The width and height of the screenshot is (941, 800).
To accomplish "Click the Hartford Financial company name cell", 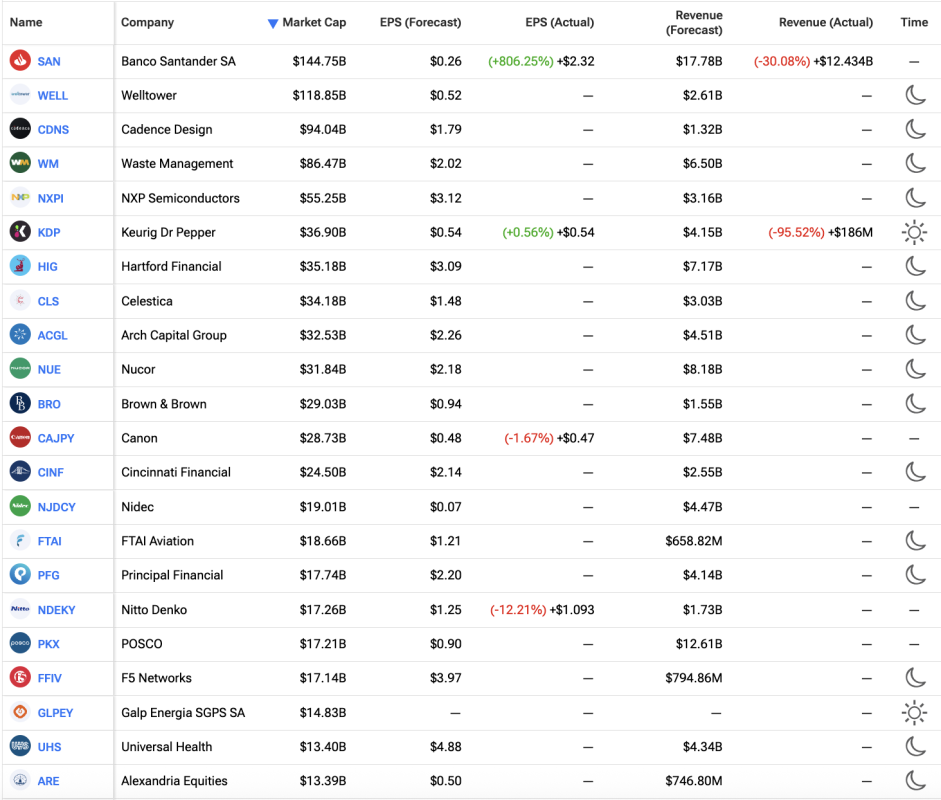I will tap(171, 267).
